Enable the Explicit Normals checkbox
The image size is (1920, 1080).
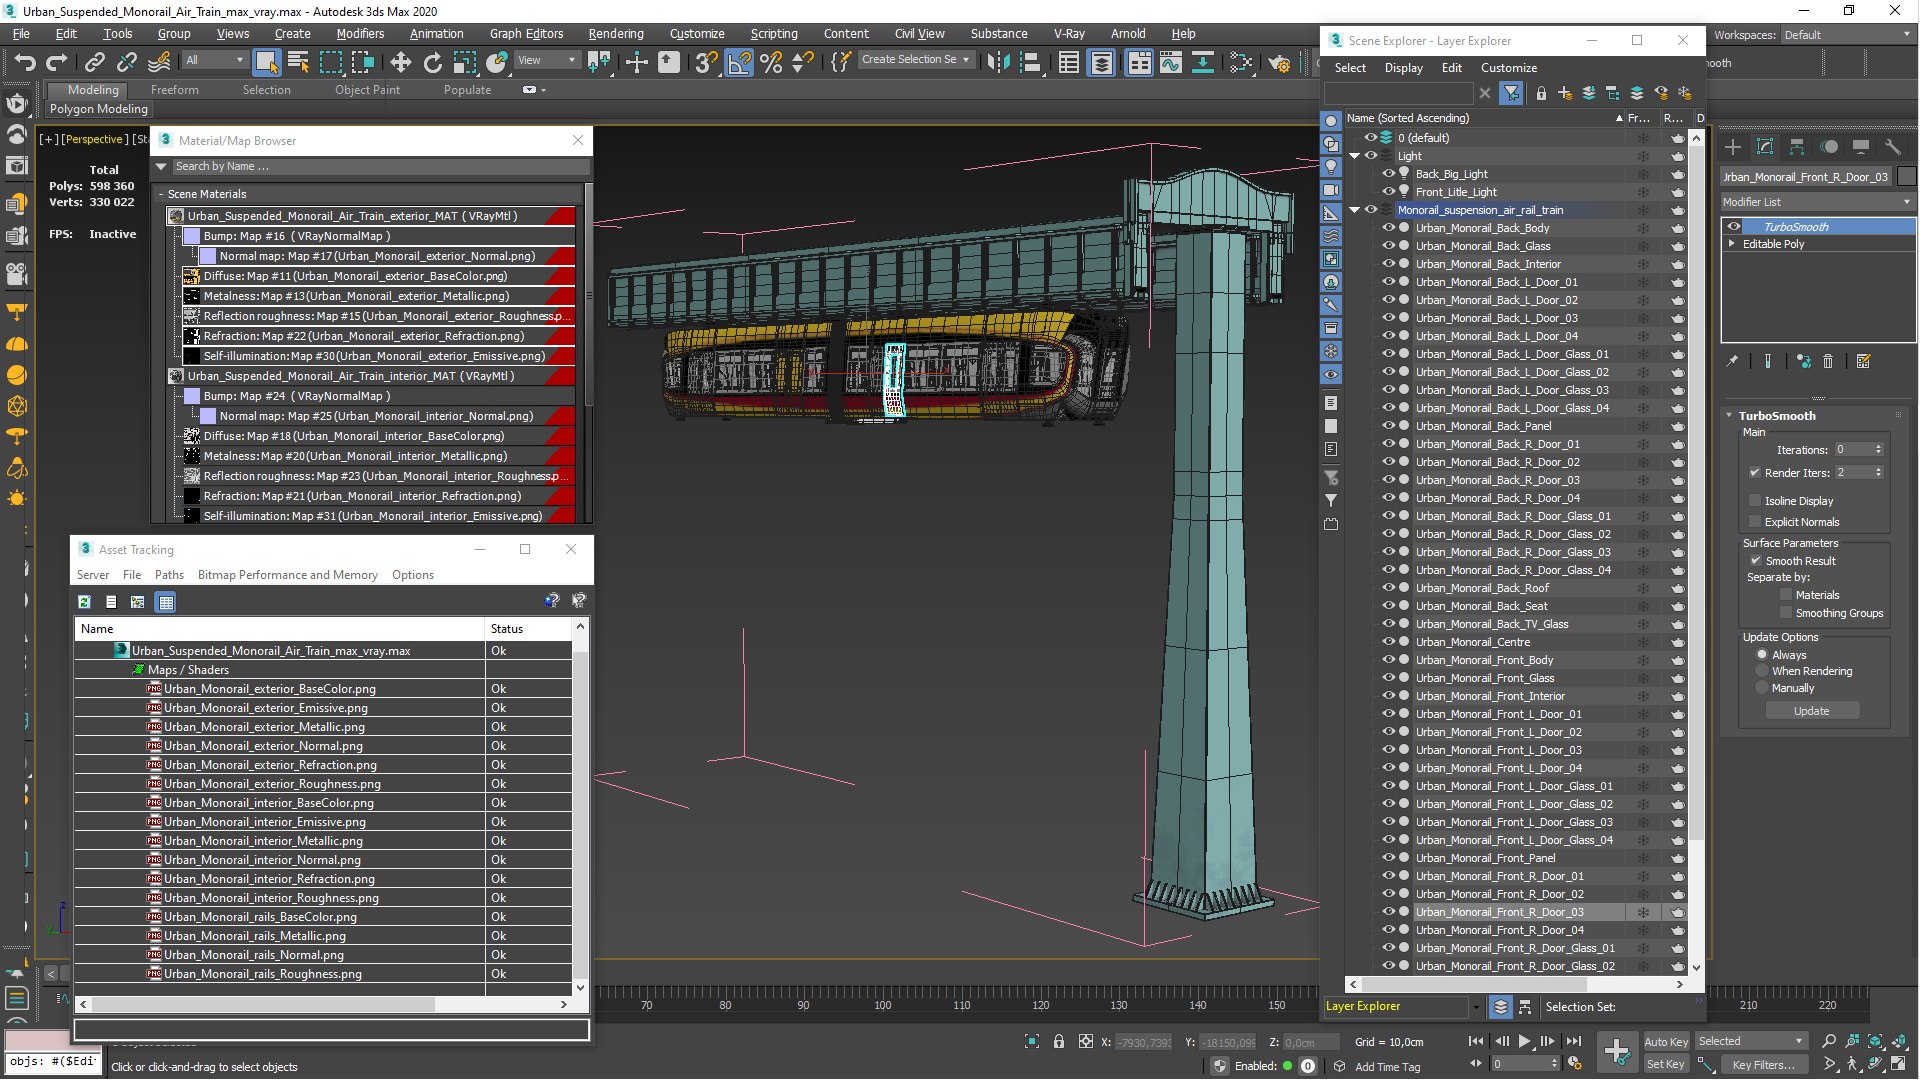click(x=1755, y=522)
